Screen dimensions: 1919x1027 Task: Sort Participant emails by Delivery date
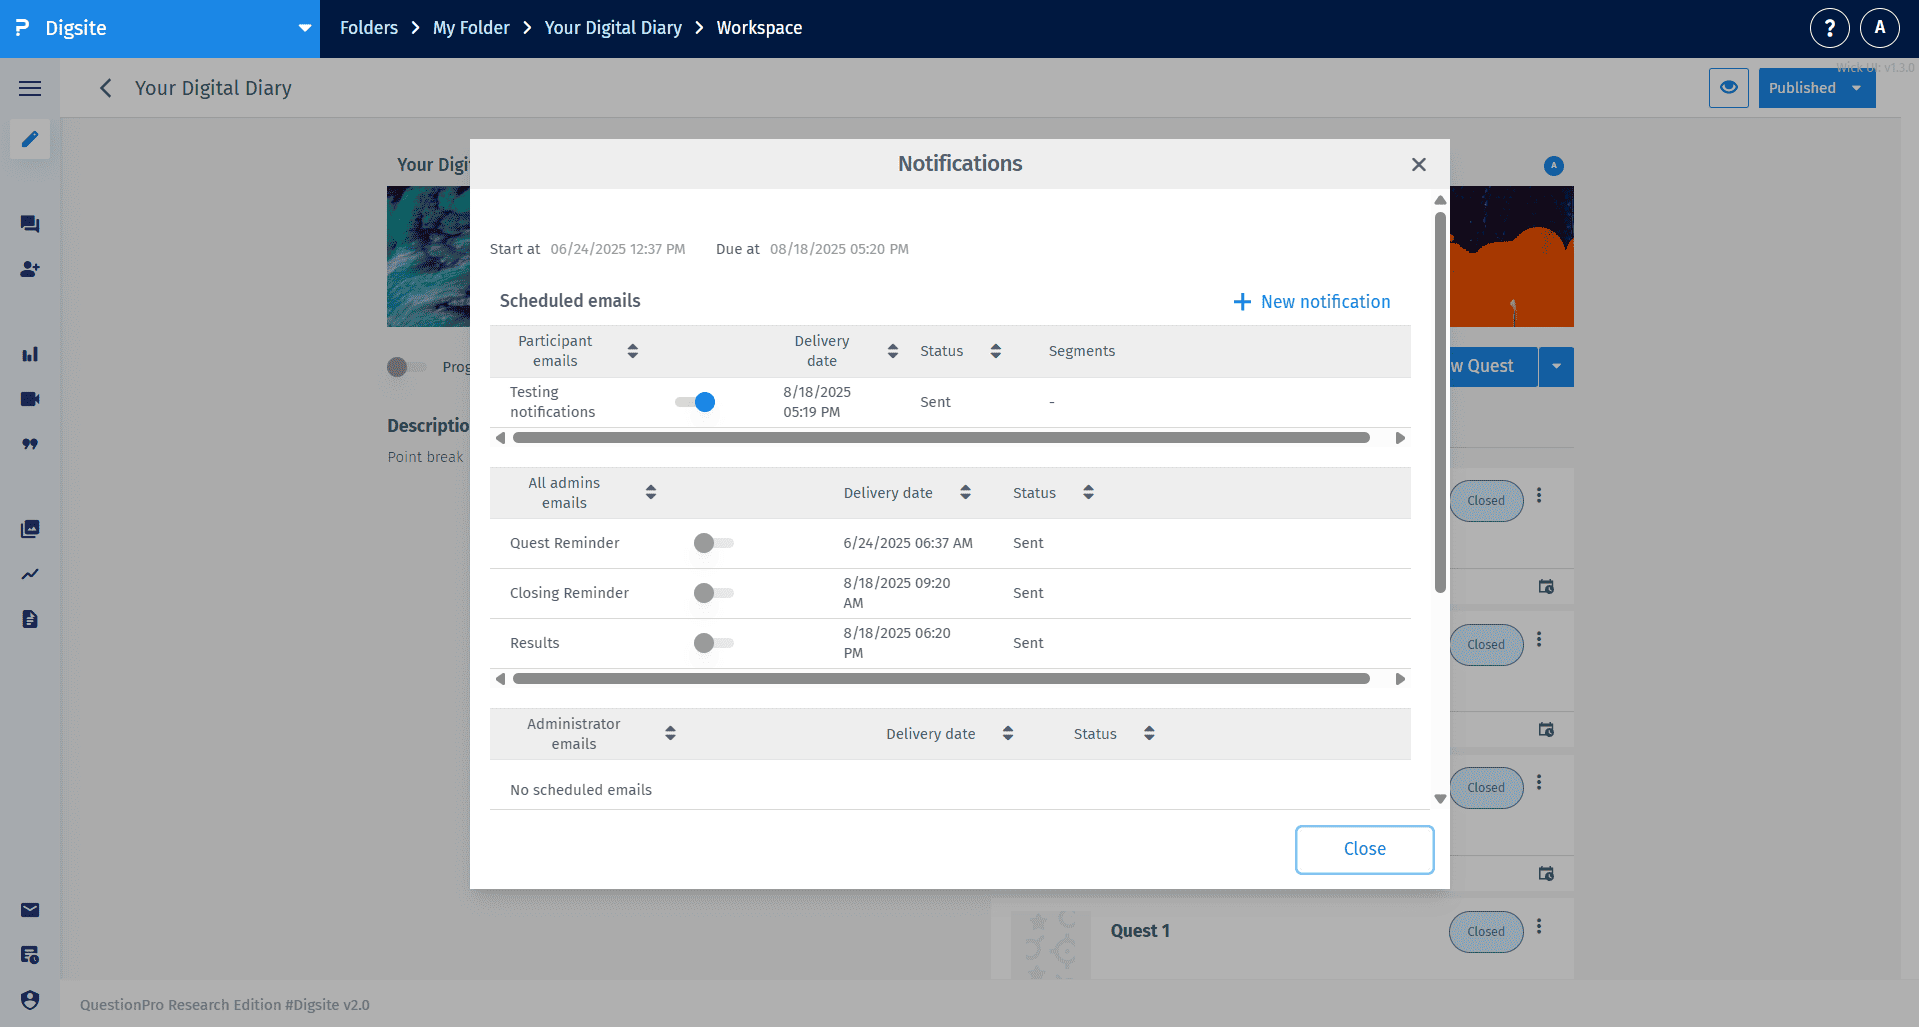pyautogui.click(x=892, y=351)
